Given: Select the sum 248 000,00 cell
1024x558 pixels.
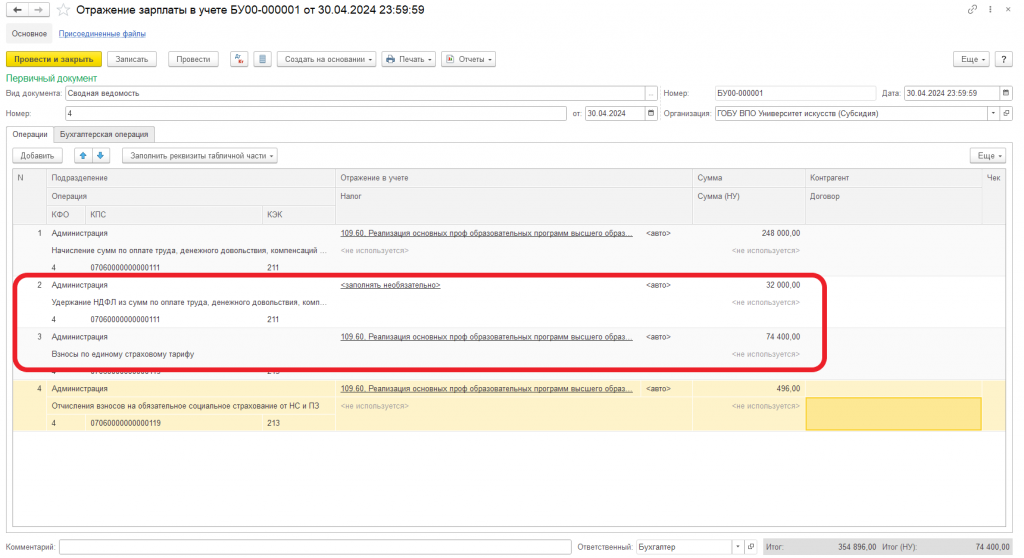Looking at the screenshot, I should [749, 233].
